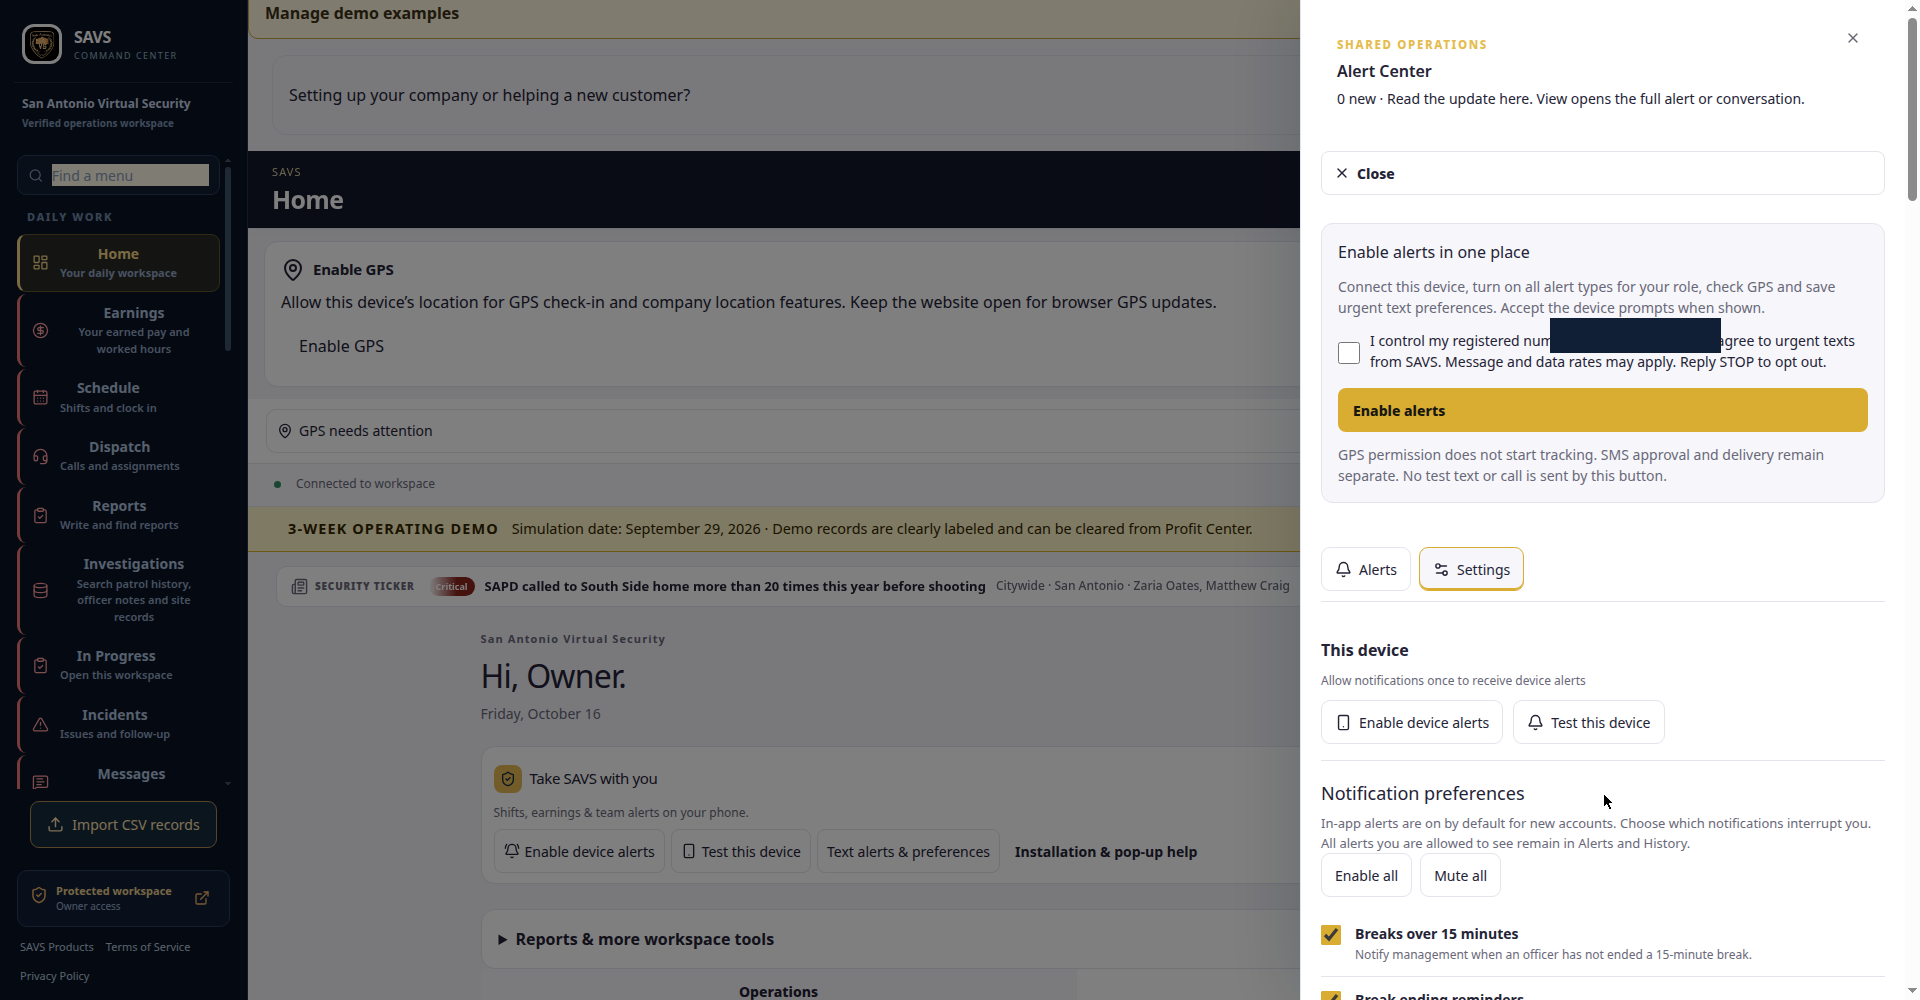
Task: Click the Dispatch headset icon
Action: pos(41,456)
